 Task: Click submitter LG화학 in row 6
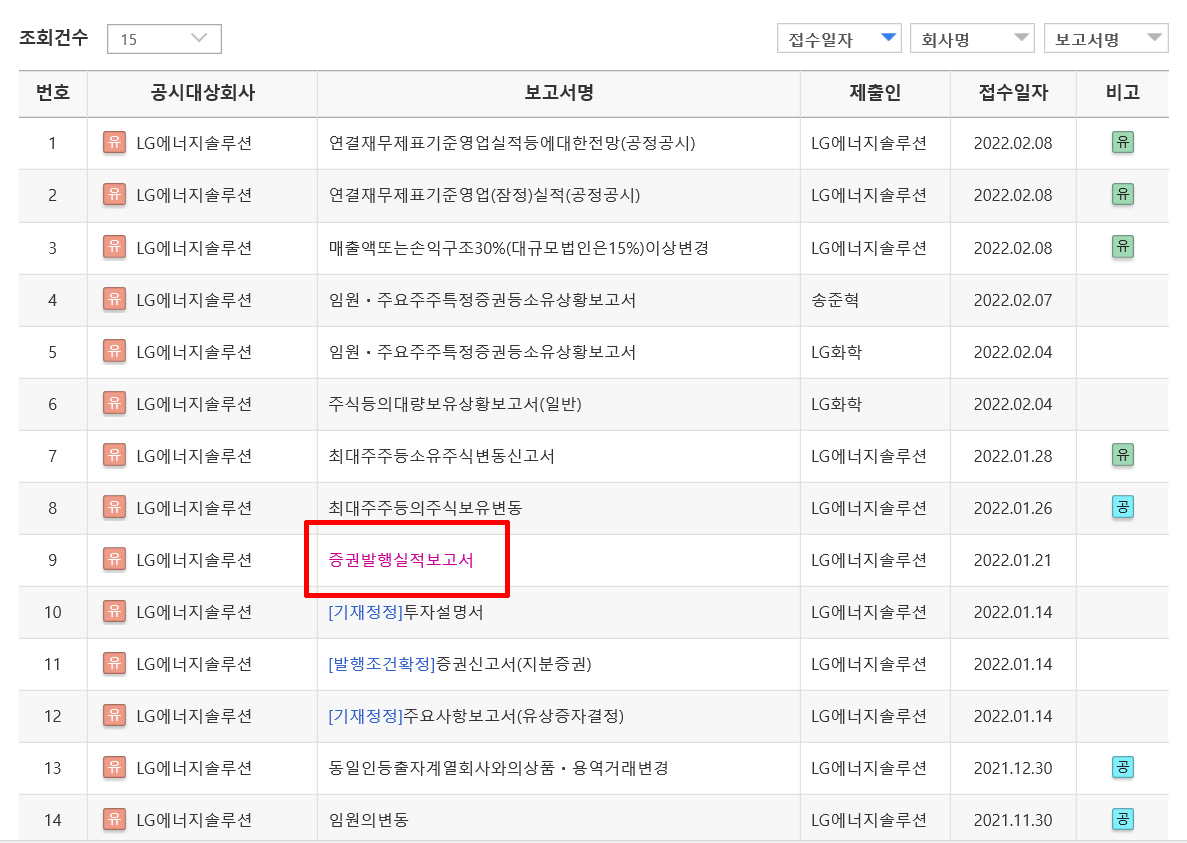pos(837,404)
